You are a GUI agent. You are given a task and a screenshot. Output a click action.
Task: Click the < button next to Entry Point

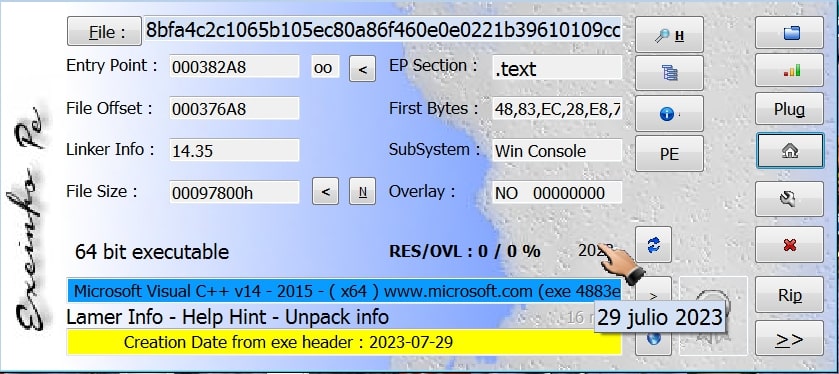(x=362, y=68)
